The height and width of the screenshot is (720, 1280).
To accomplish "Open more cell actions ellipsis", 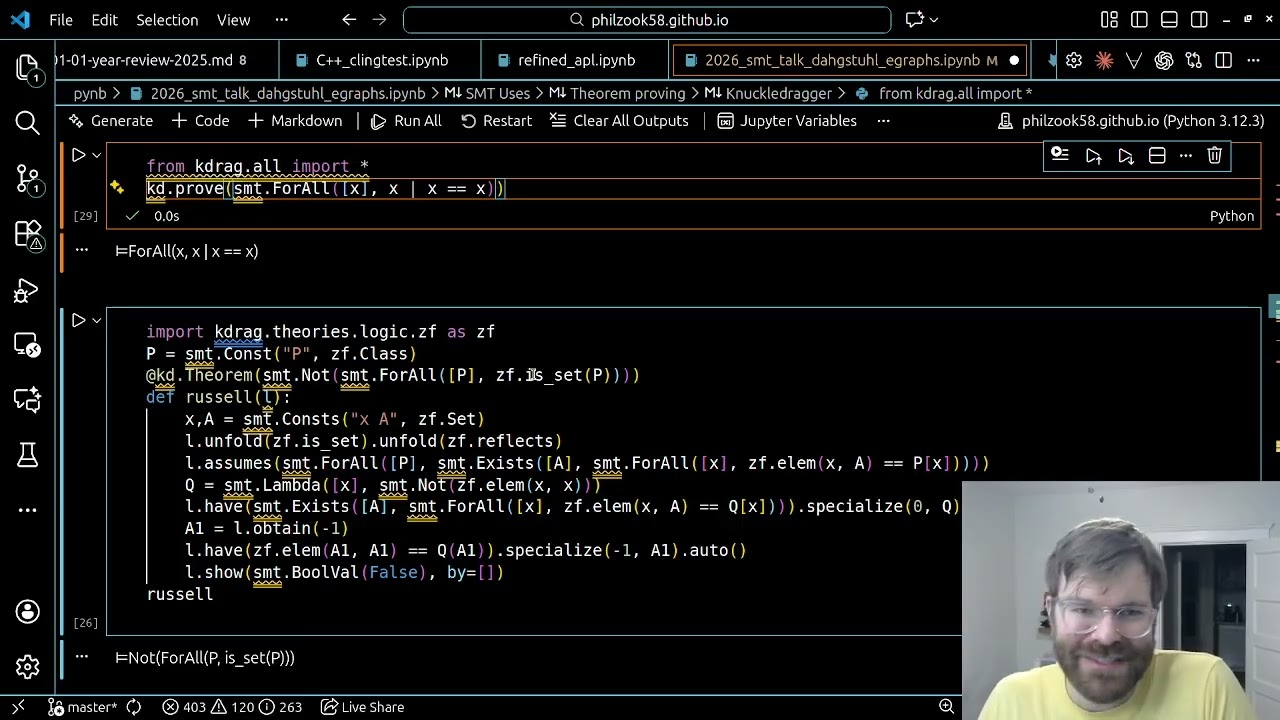I will [x=1186, y=155].
